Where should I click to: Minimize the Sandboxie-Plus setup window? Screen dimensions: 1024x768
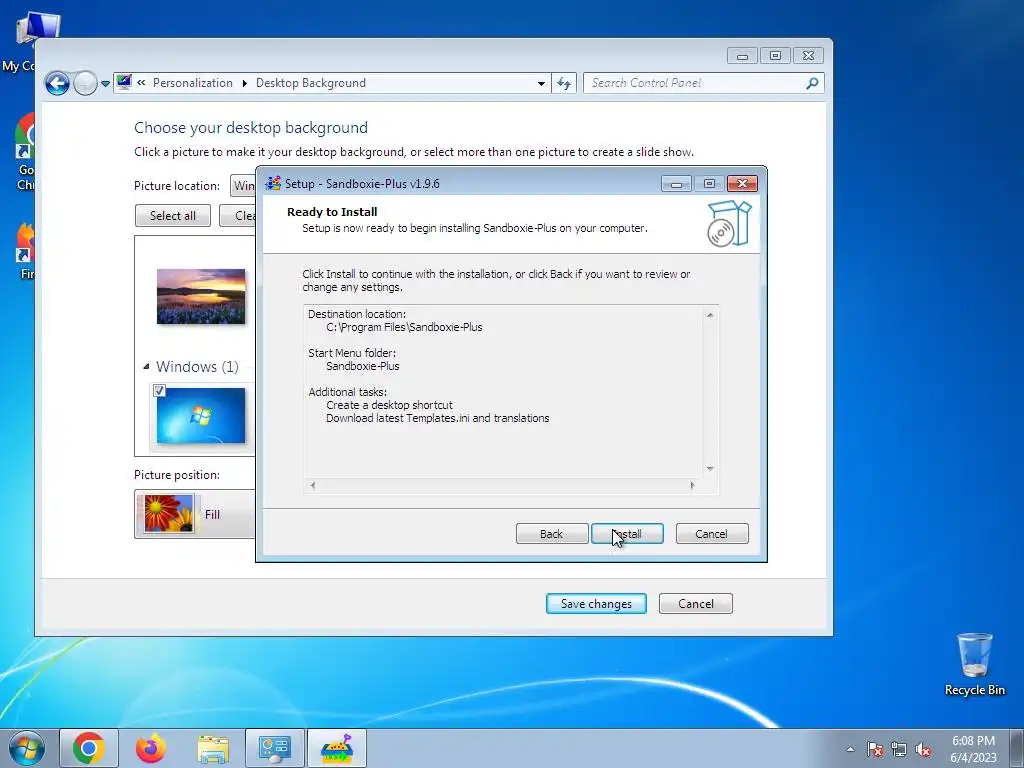click(676, 184)
